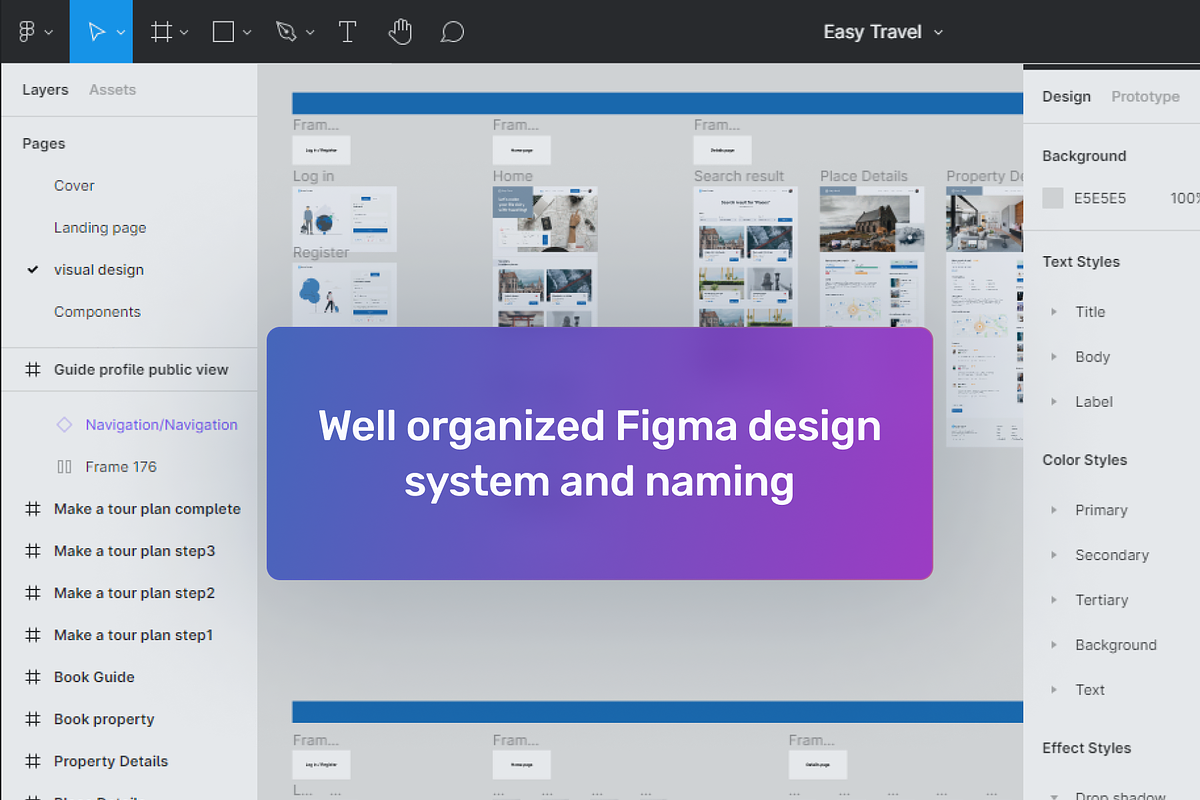The width and height of the screenshot is (1200, 800).
Task: Select the Move tool arrow
Action: (x=96, y=32)
